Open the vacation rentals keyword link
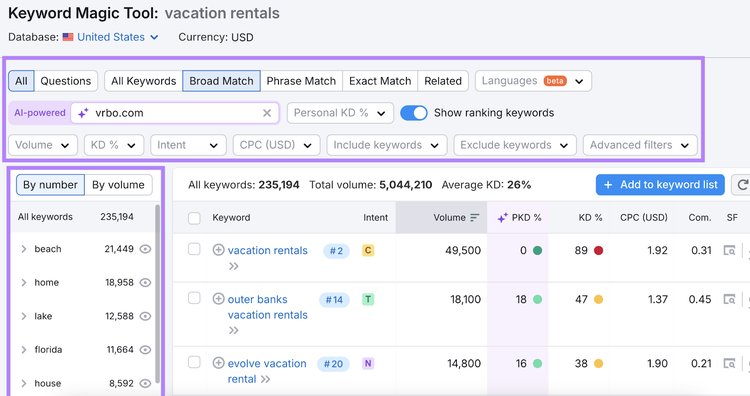 (267, 250)
